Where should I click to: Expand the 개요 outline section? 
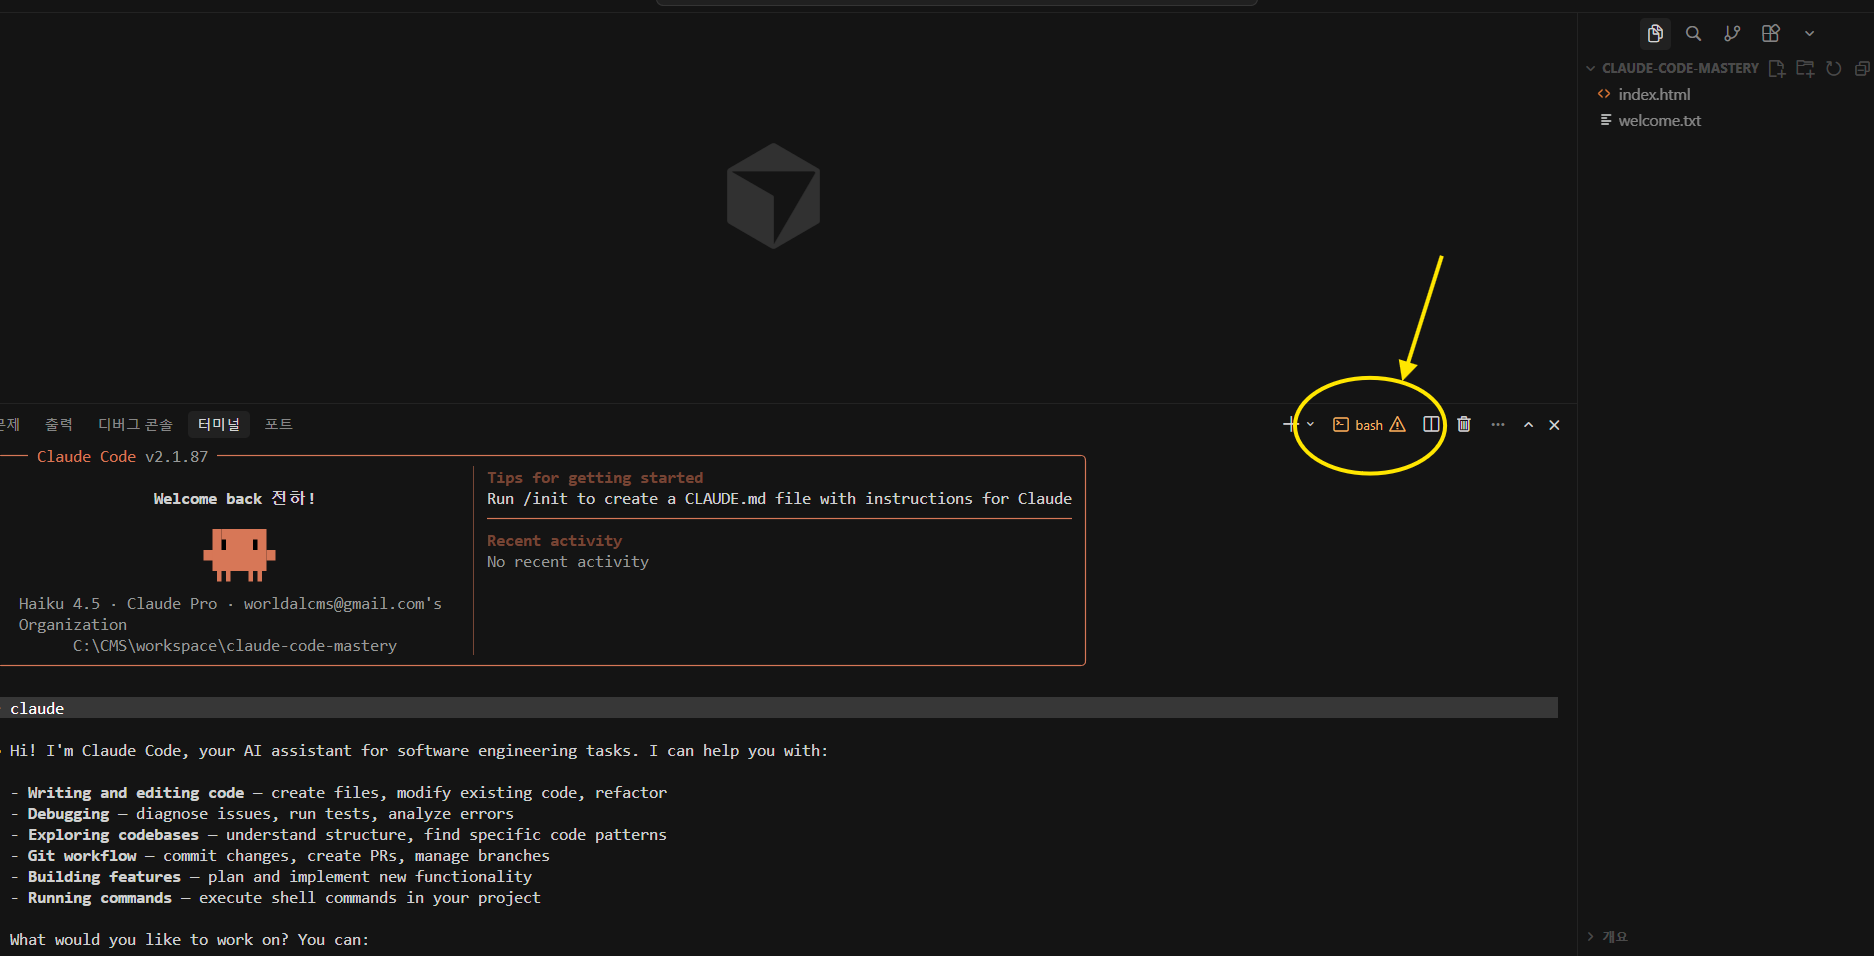tap(1608, 937)
